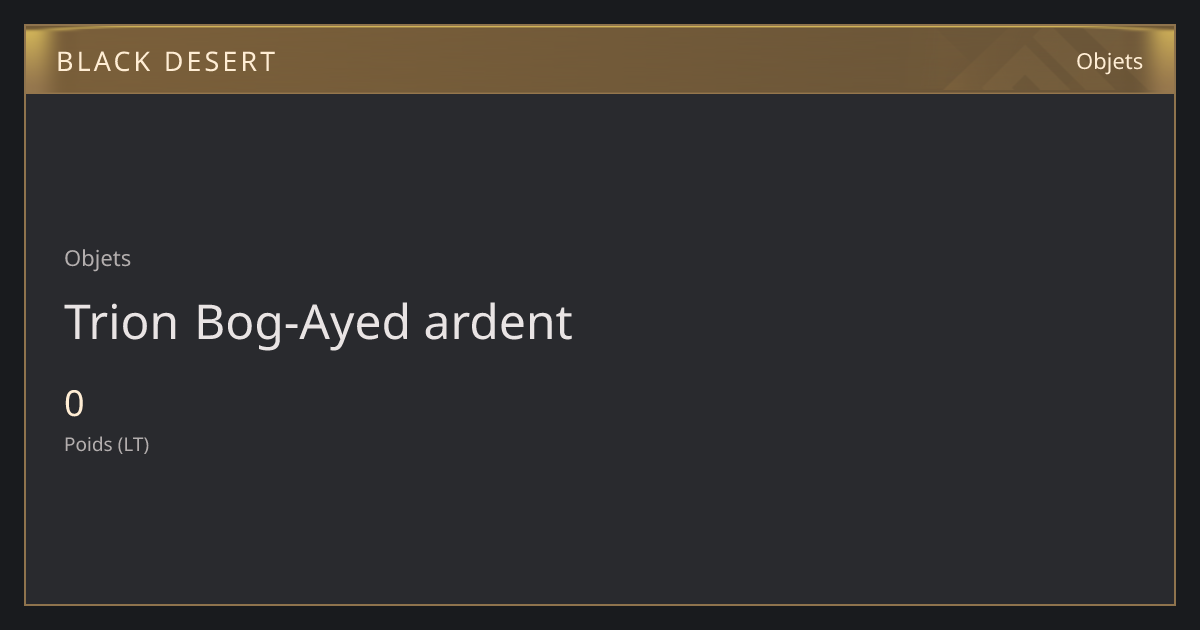Click the Trion Bog-Ayed ardent heading

pos(318,322)
